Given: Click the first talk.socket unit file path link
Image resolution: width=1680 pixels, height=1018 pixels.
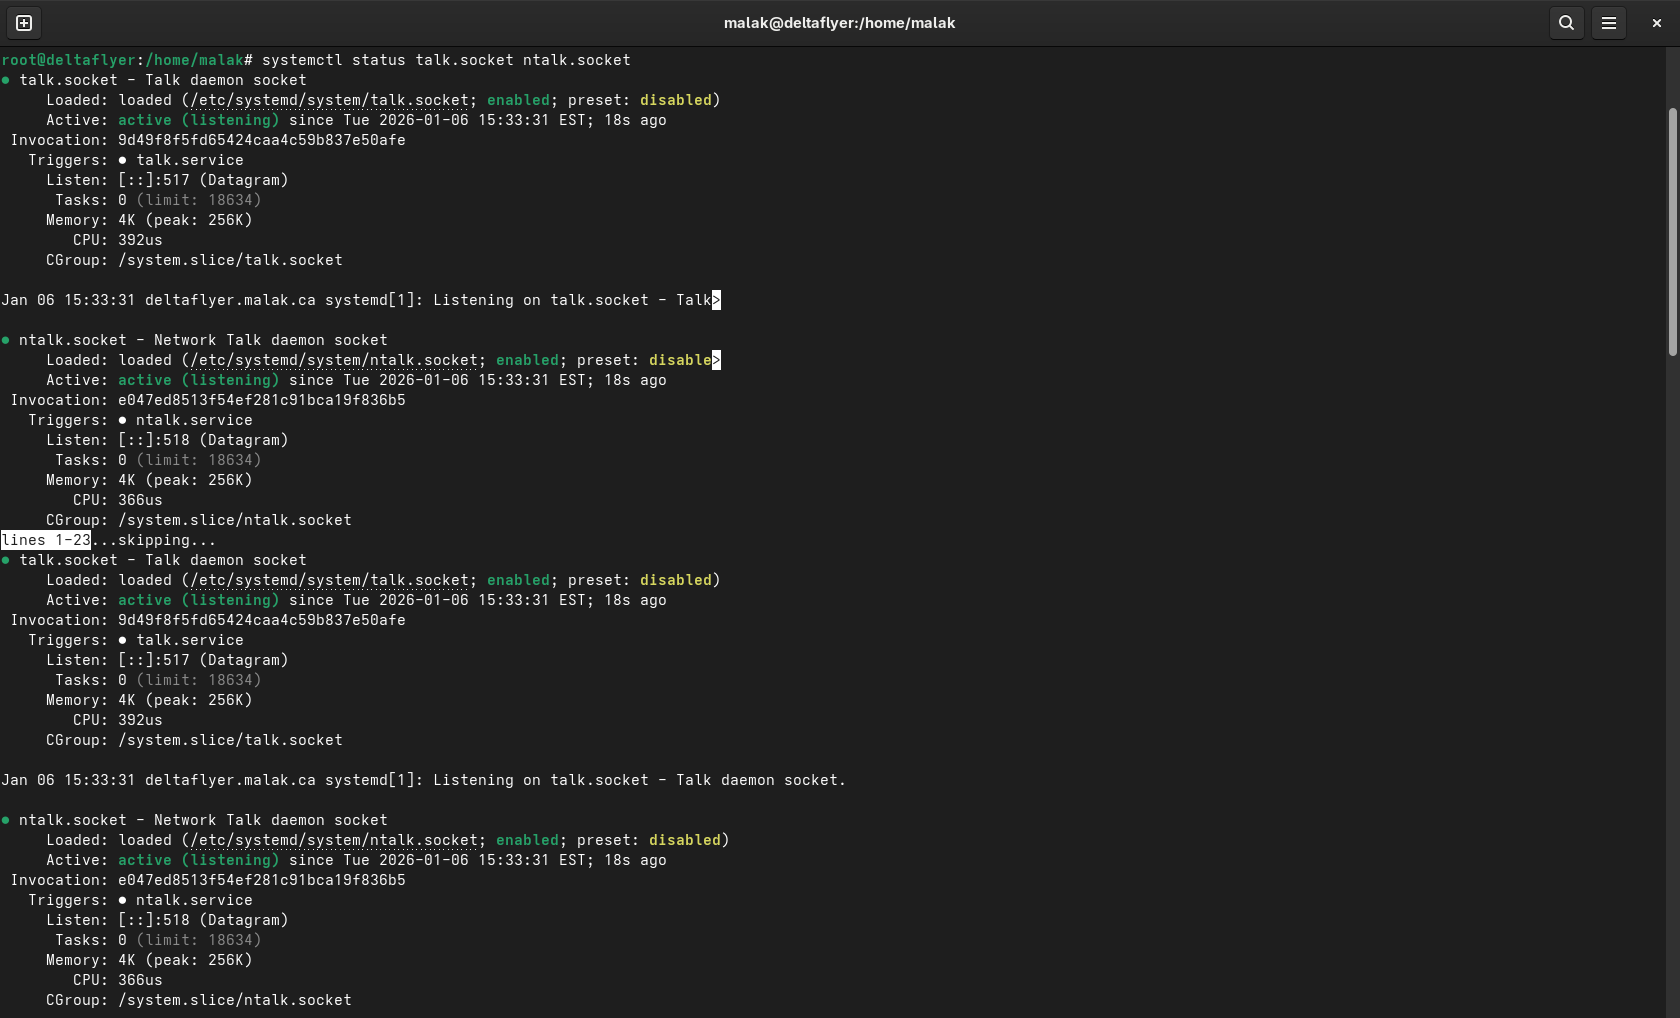Looking at the screenshot, I should click(329, 100).
